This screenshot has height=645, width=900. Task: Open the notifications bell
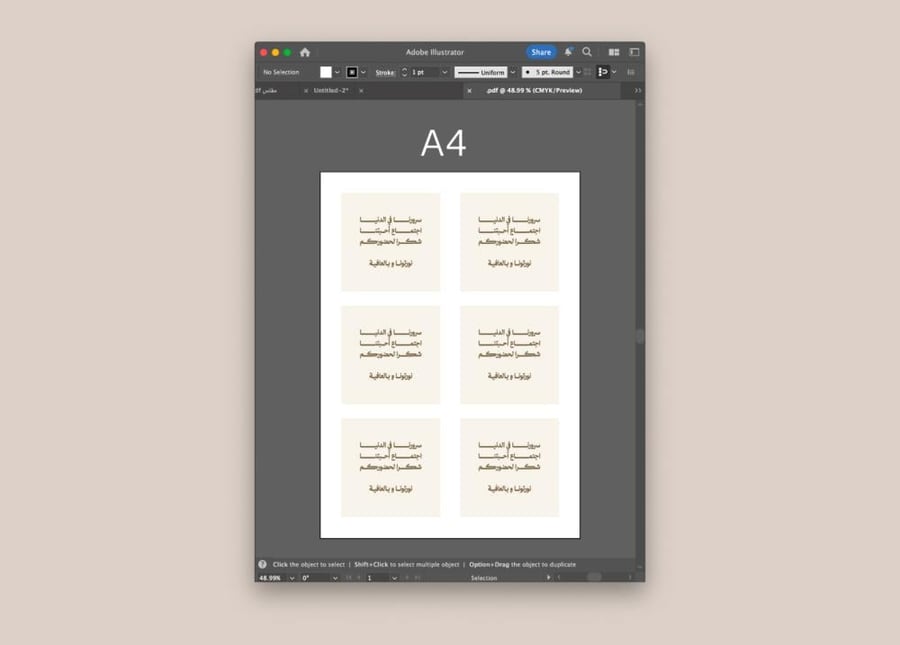coord(568,52)
